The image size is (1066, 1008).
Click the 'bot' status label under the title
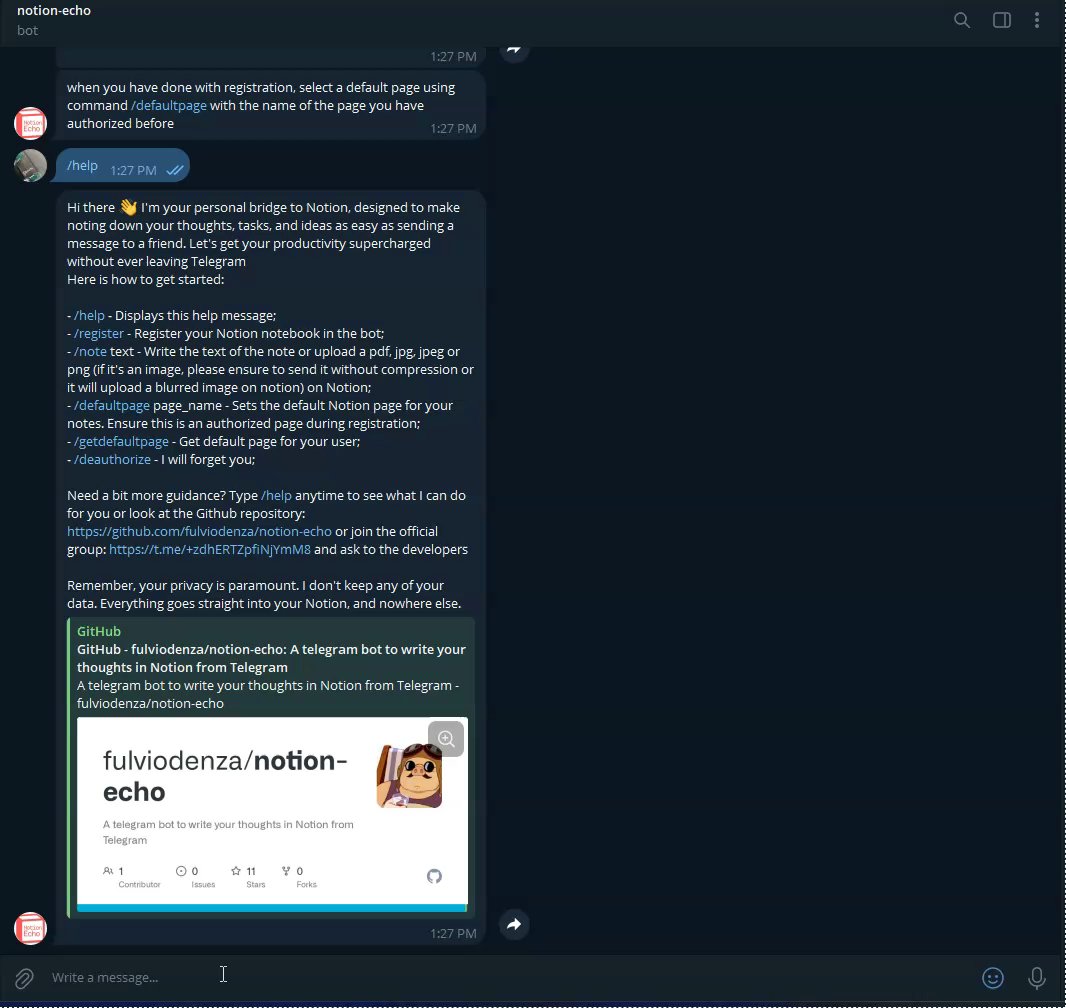pos(27,31)
